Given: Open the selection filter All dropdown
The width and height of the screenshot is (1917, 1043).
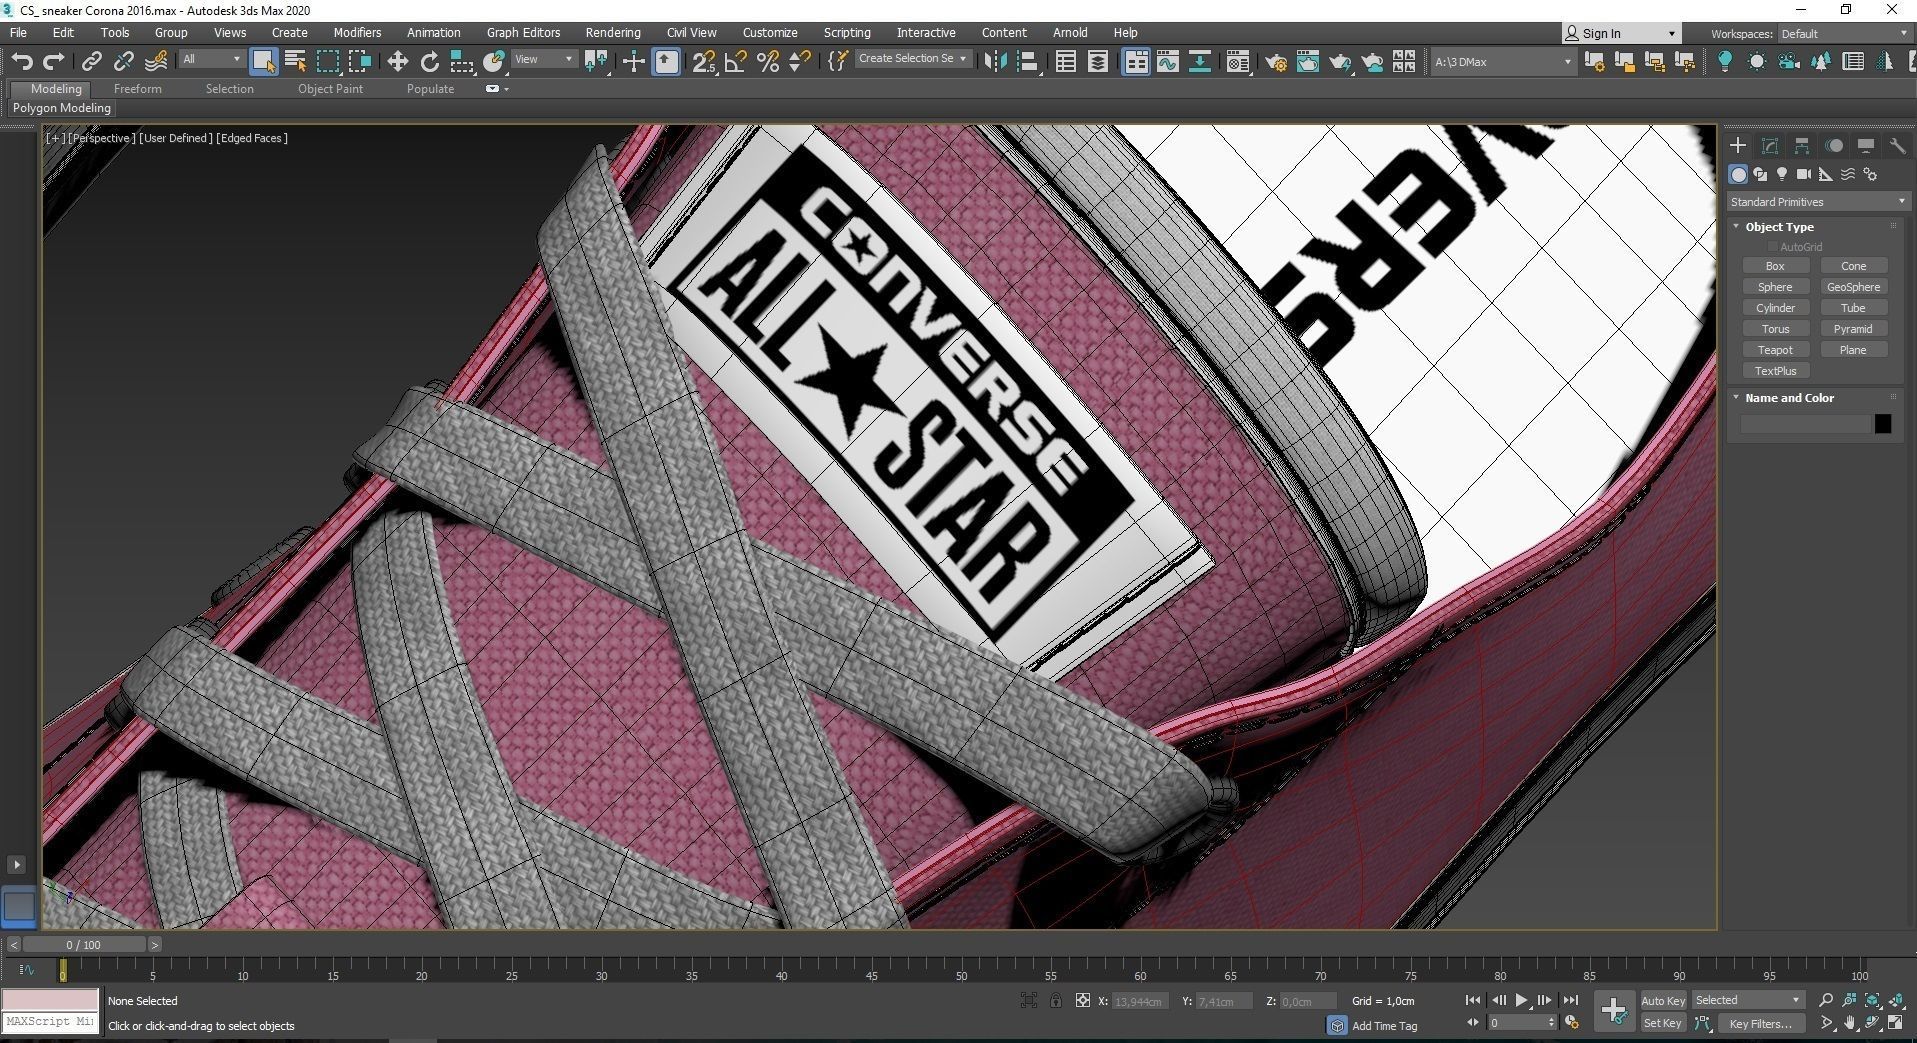Looking at the screenshot, I should coord(211,60).
